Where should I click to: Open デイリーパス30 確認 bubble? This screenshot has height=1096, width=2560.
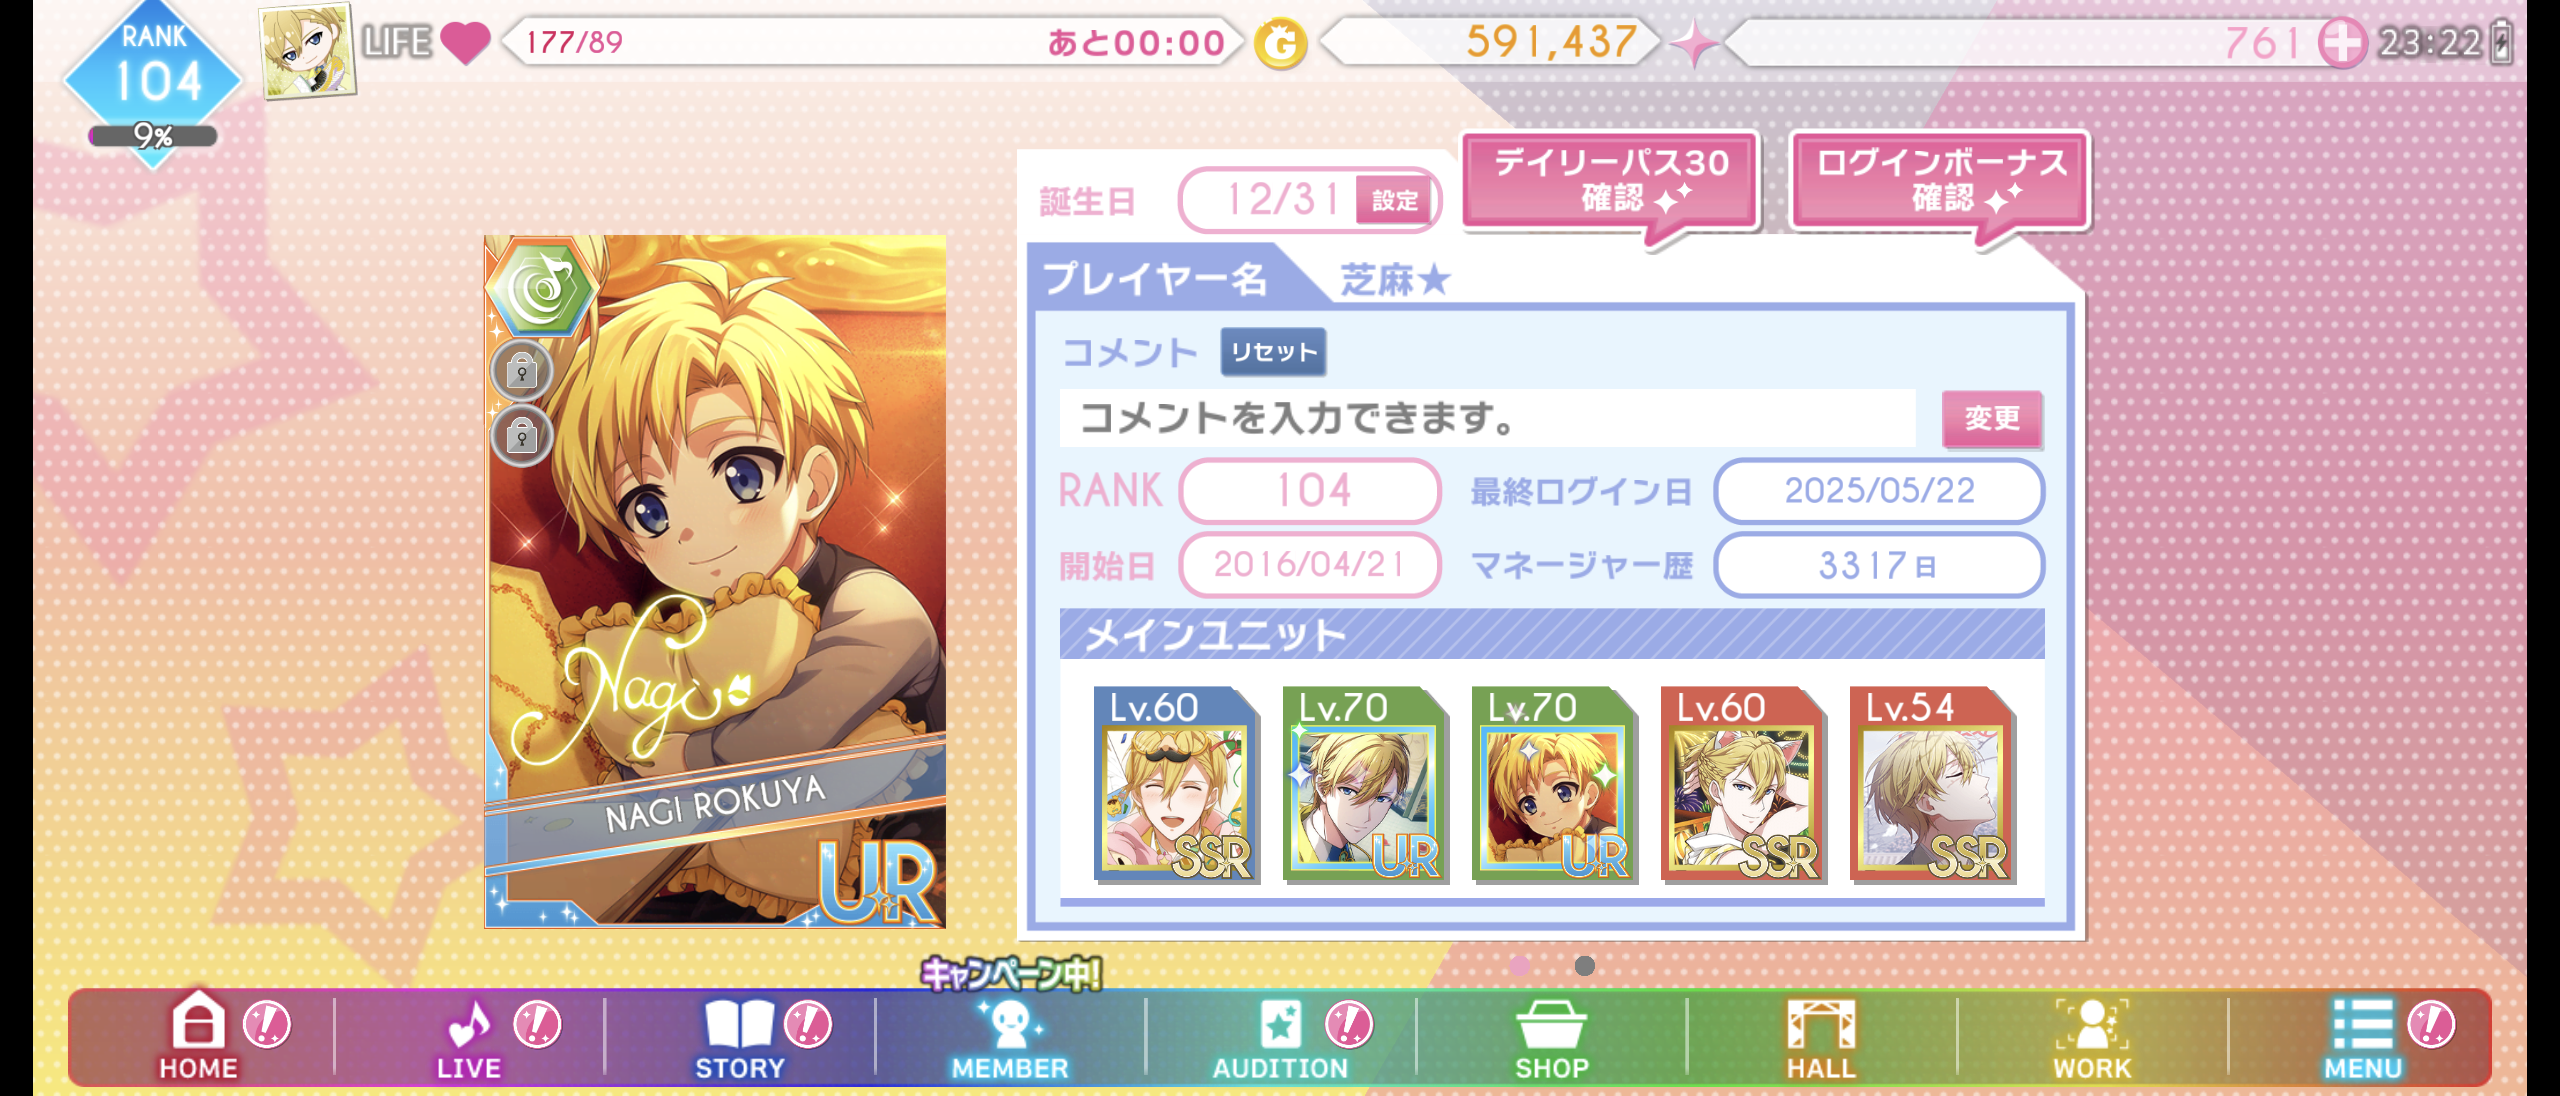pos(1610,180)
